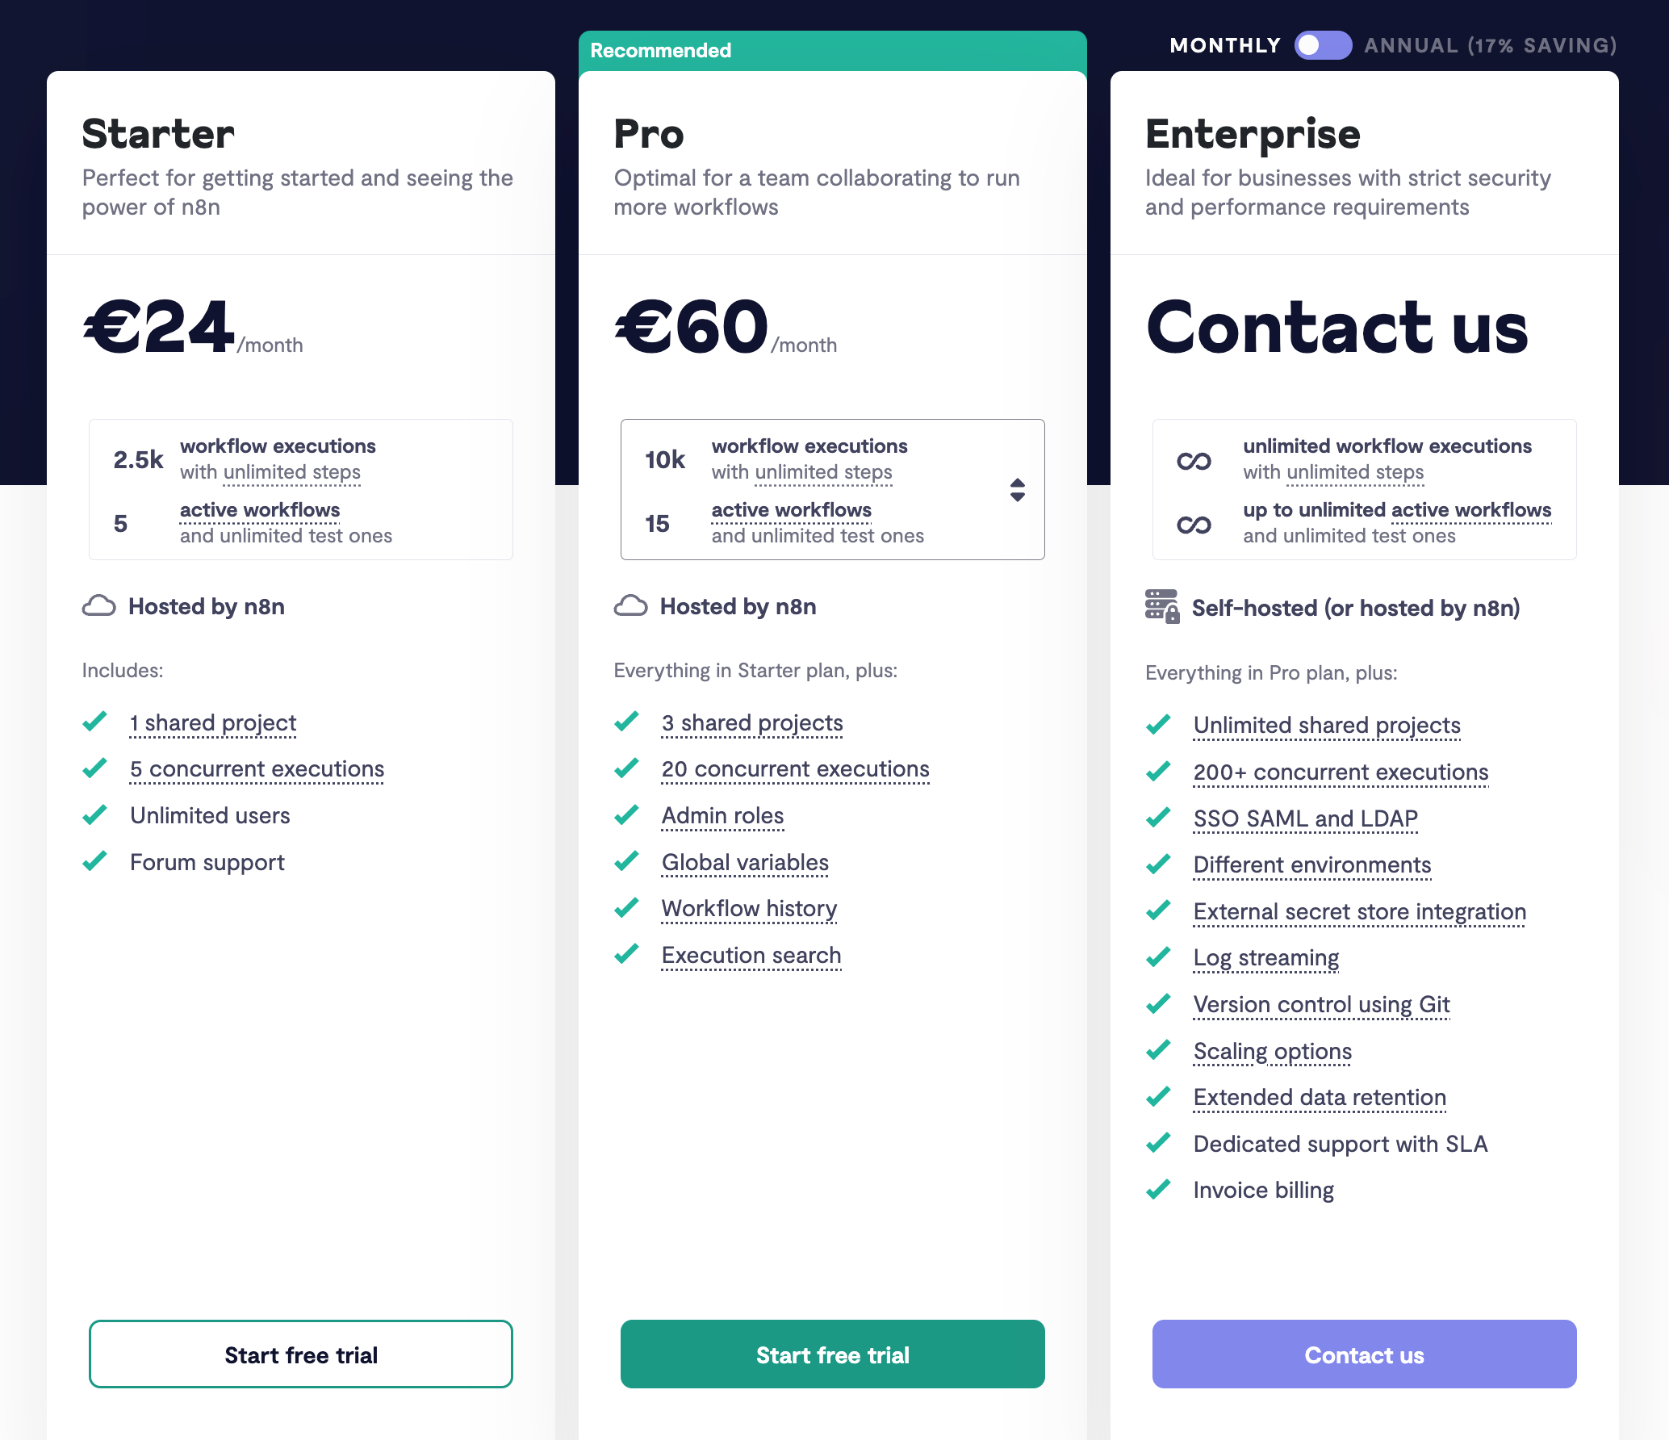The width and height of the screenshot is (1669, 1440).
Task: Click the cloud icon in Starter plan
Action: point(99,606)
